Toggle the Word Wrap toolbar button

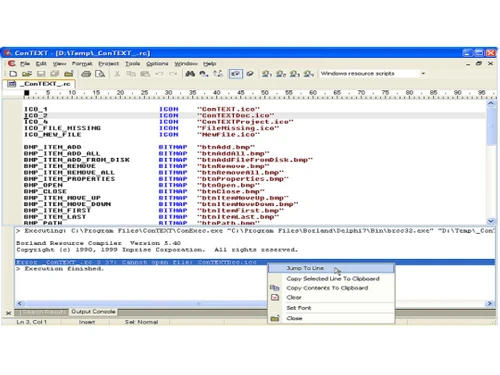click(x=235, y=74)
